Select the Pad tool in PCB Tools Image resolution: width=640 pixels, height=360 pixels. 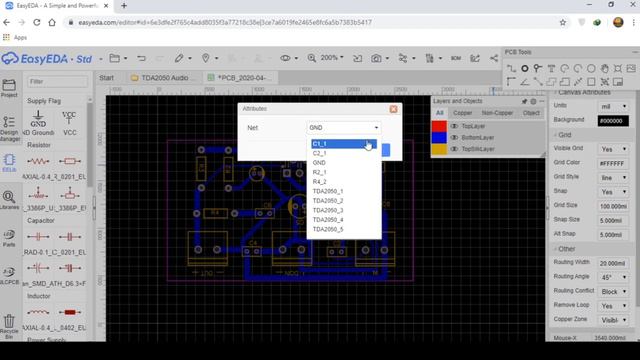click(524, 68)
